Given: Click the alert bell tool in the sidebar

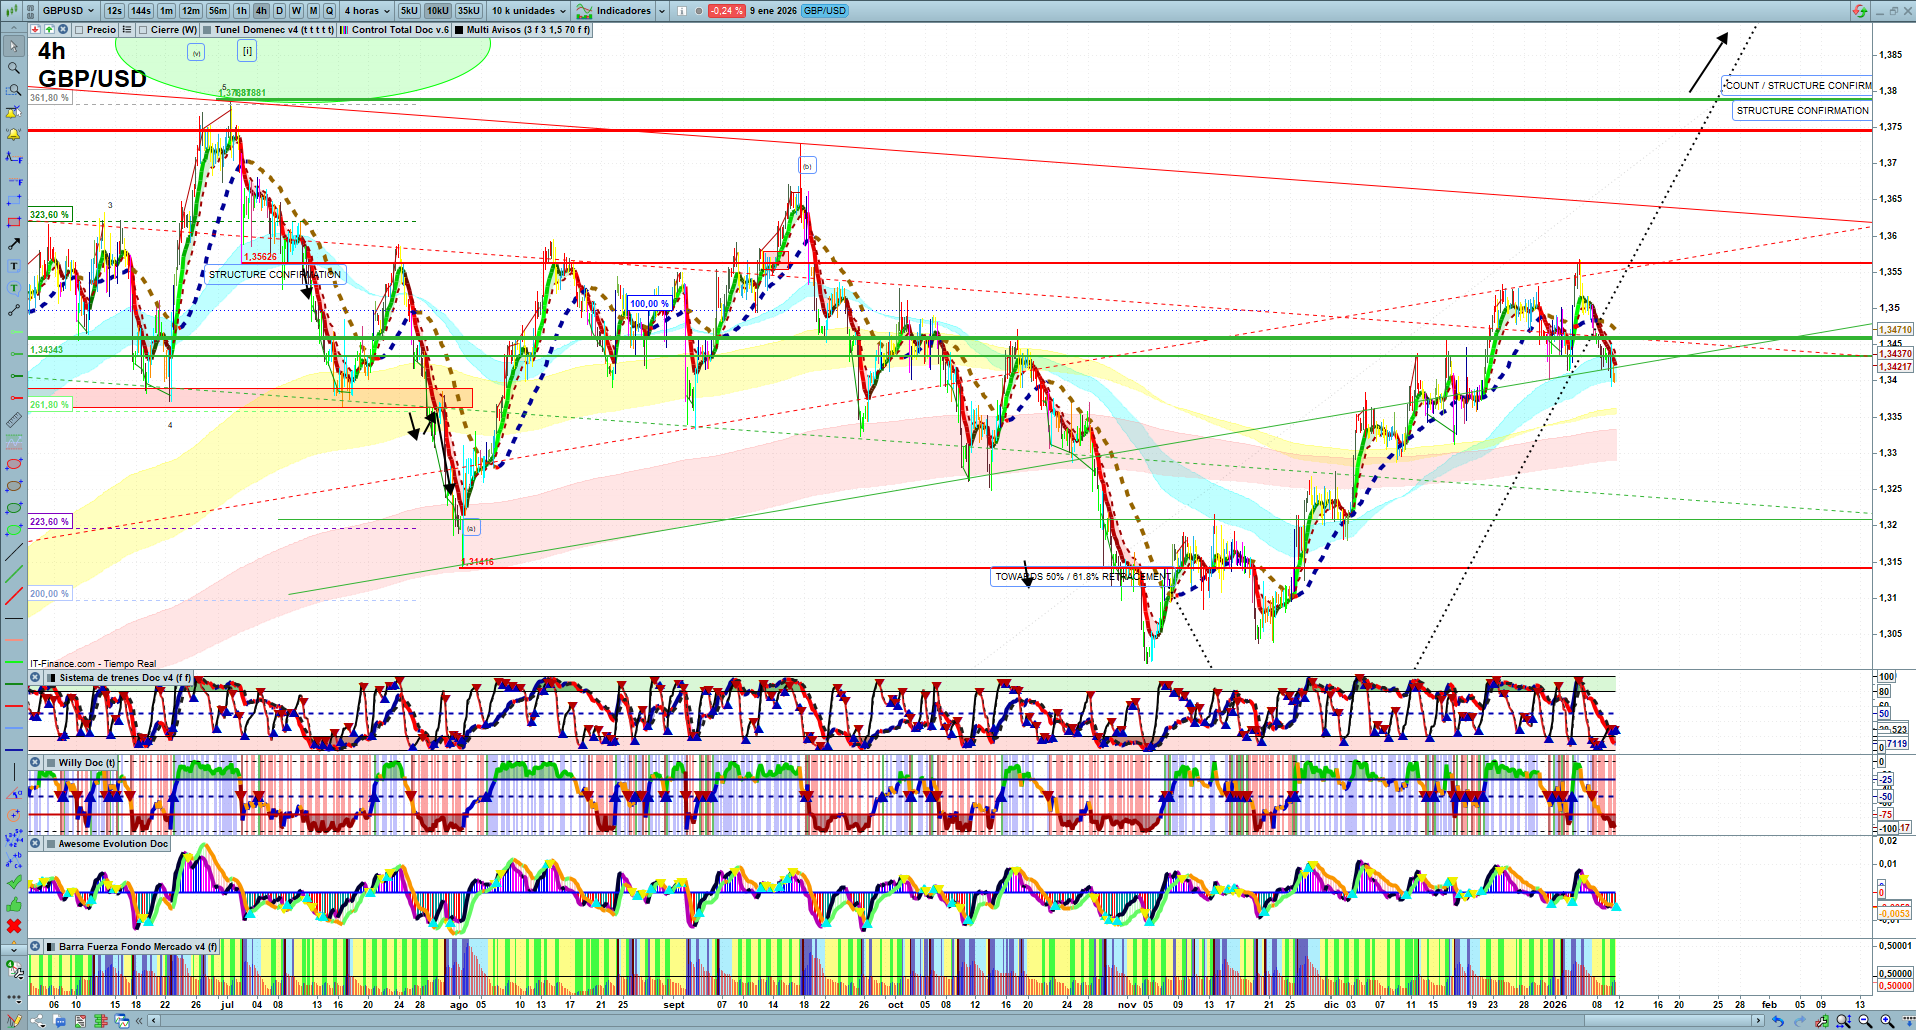Looking at the screenshot, I should coord(14,134).
